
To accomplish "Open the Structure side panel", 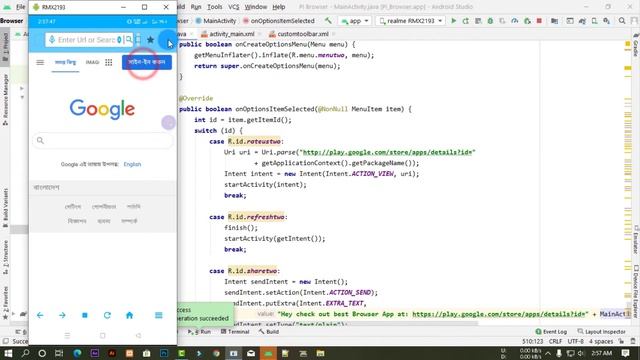I will click(5, 257).
